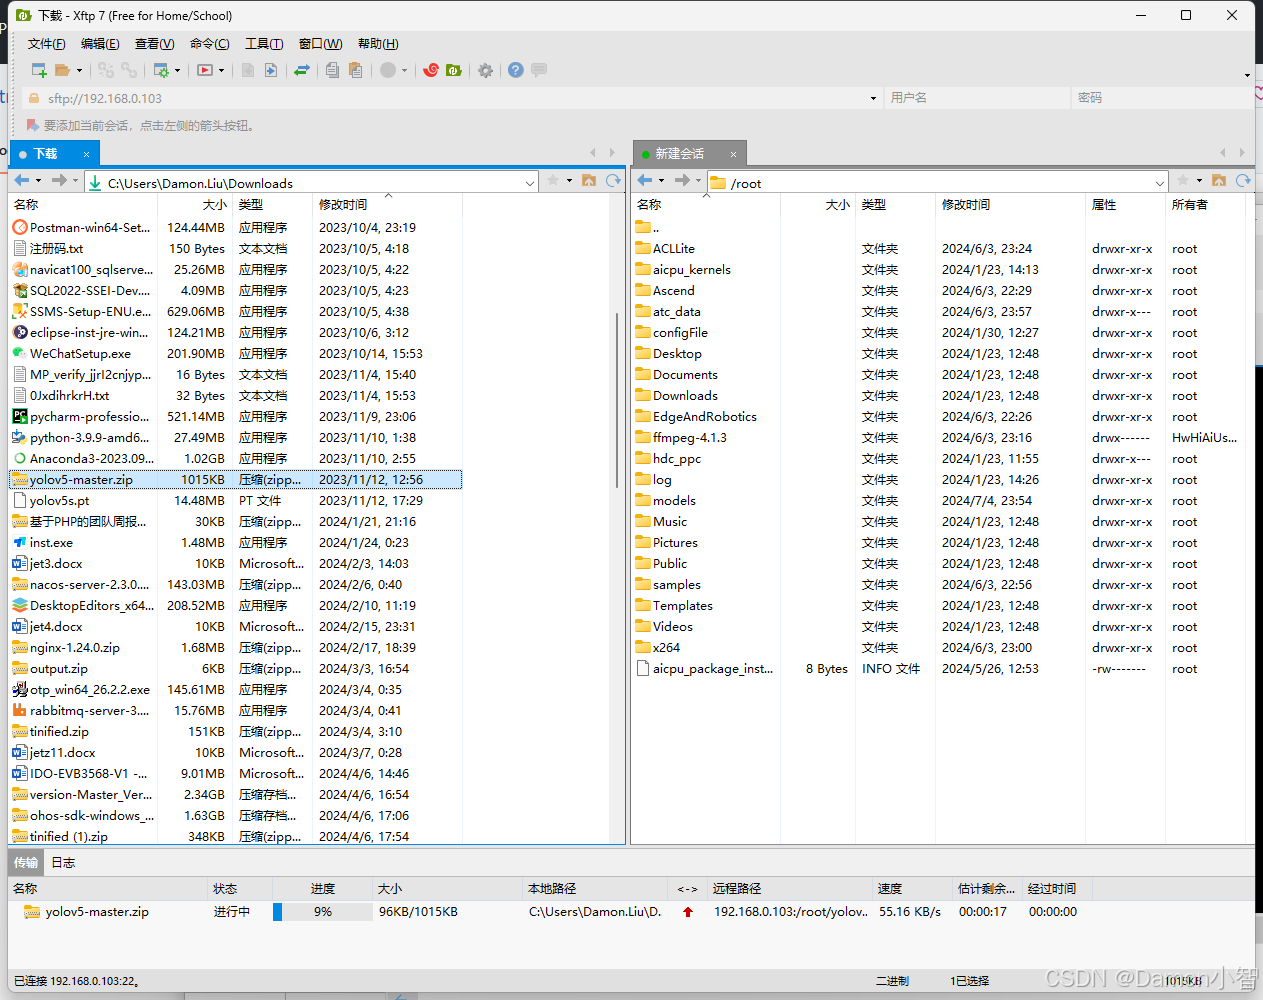Click the favorites star in remote pane

click(1183, 181)
